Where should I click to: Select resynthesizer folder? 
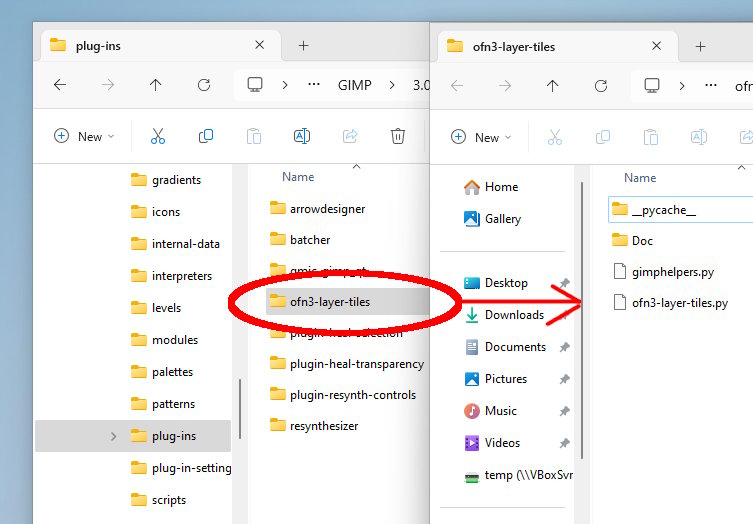(x=314, y=426)
